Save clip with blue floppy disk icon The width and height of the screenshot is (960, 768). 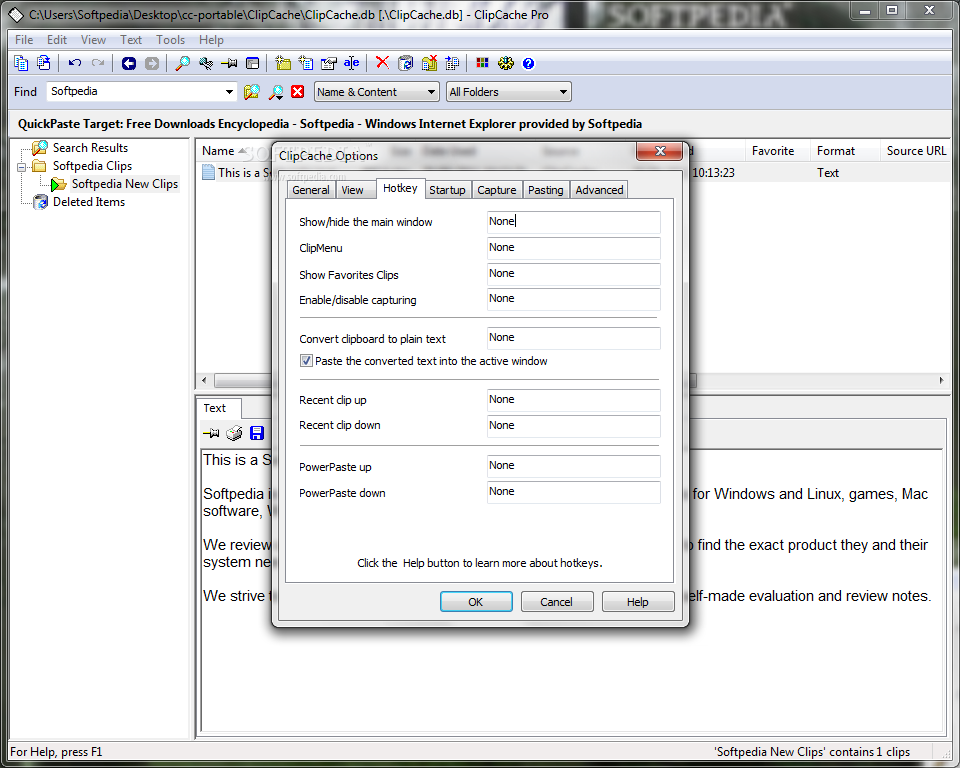point(257,433)
